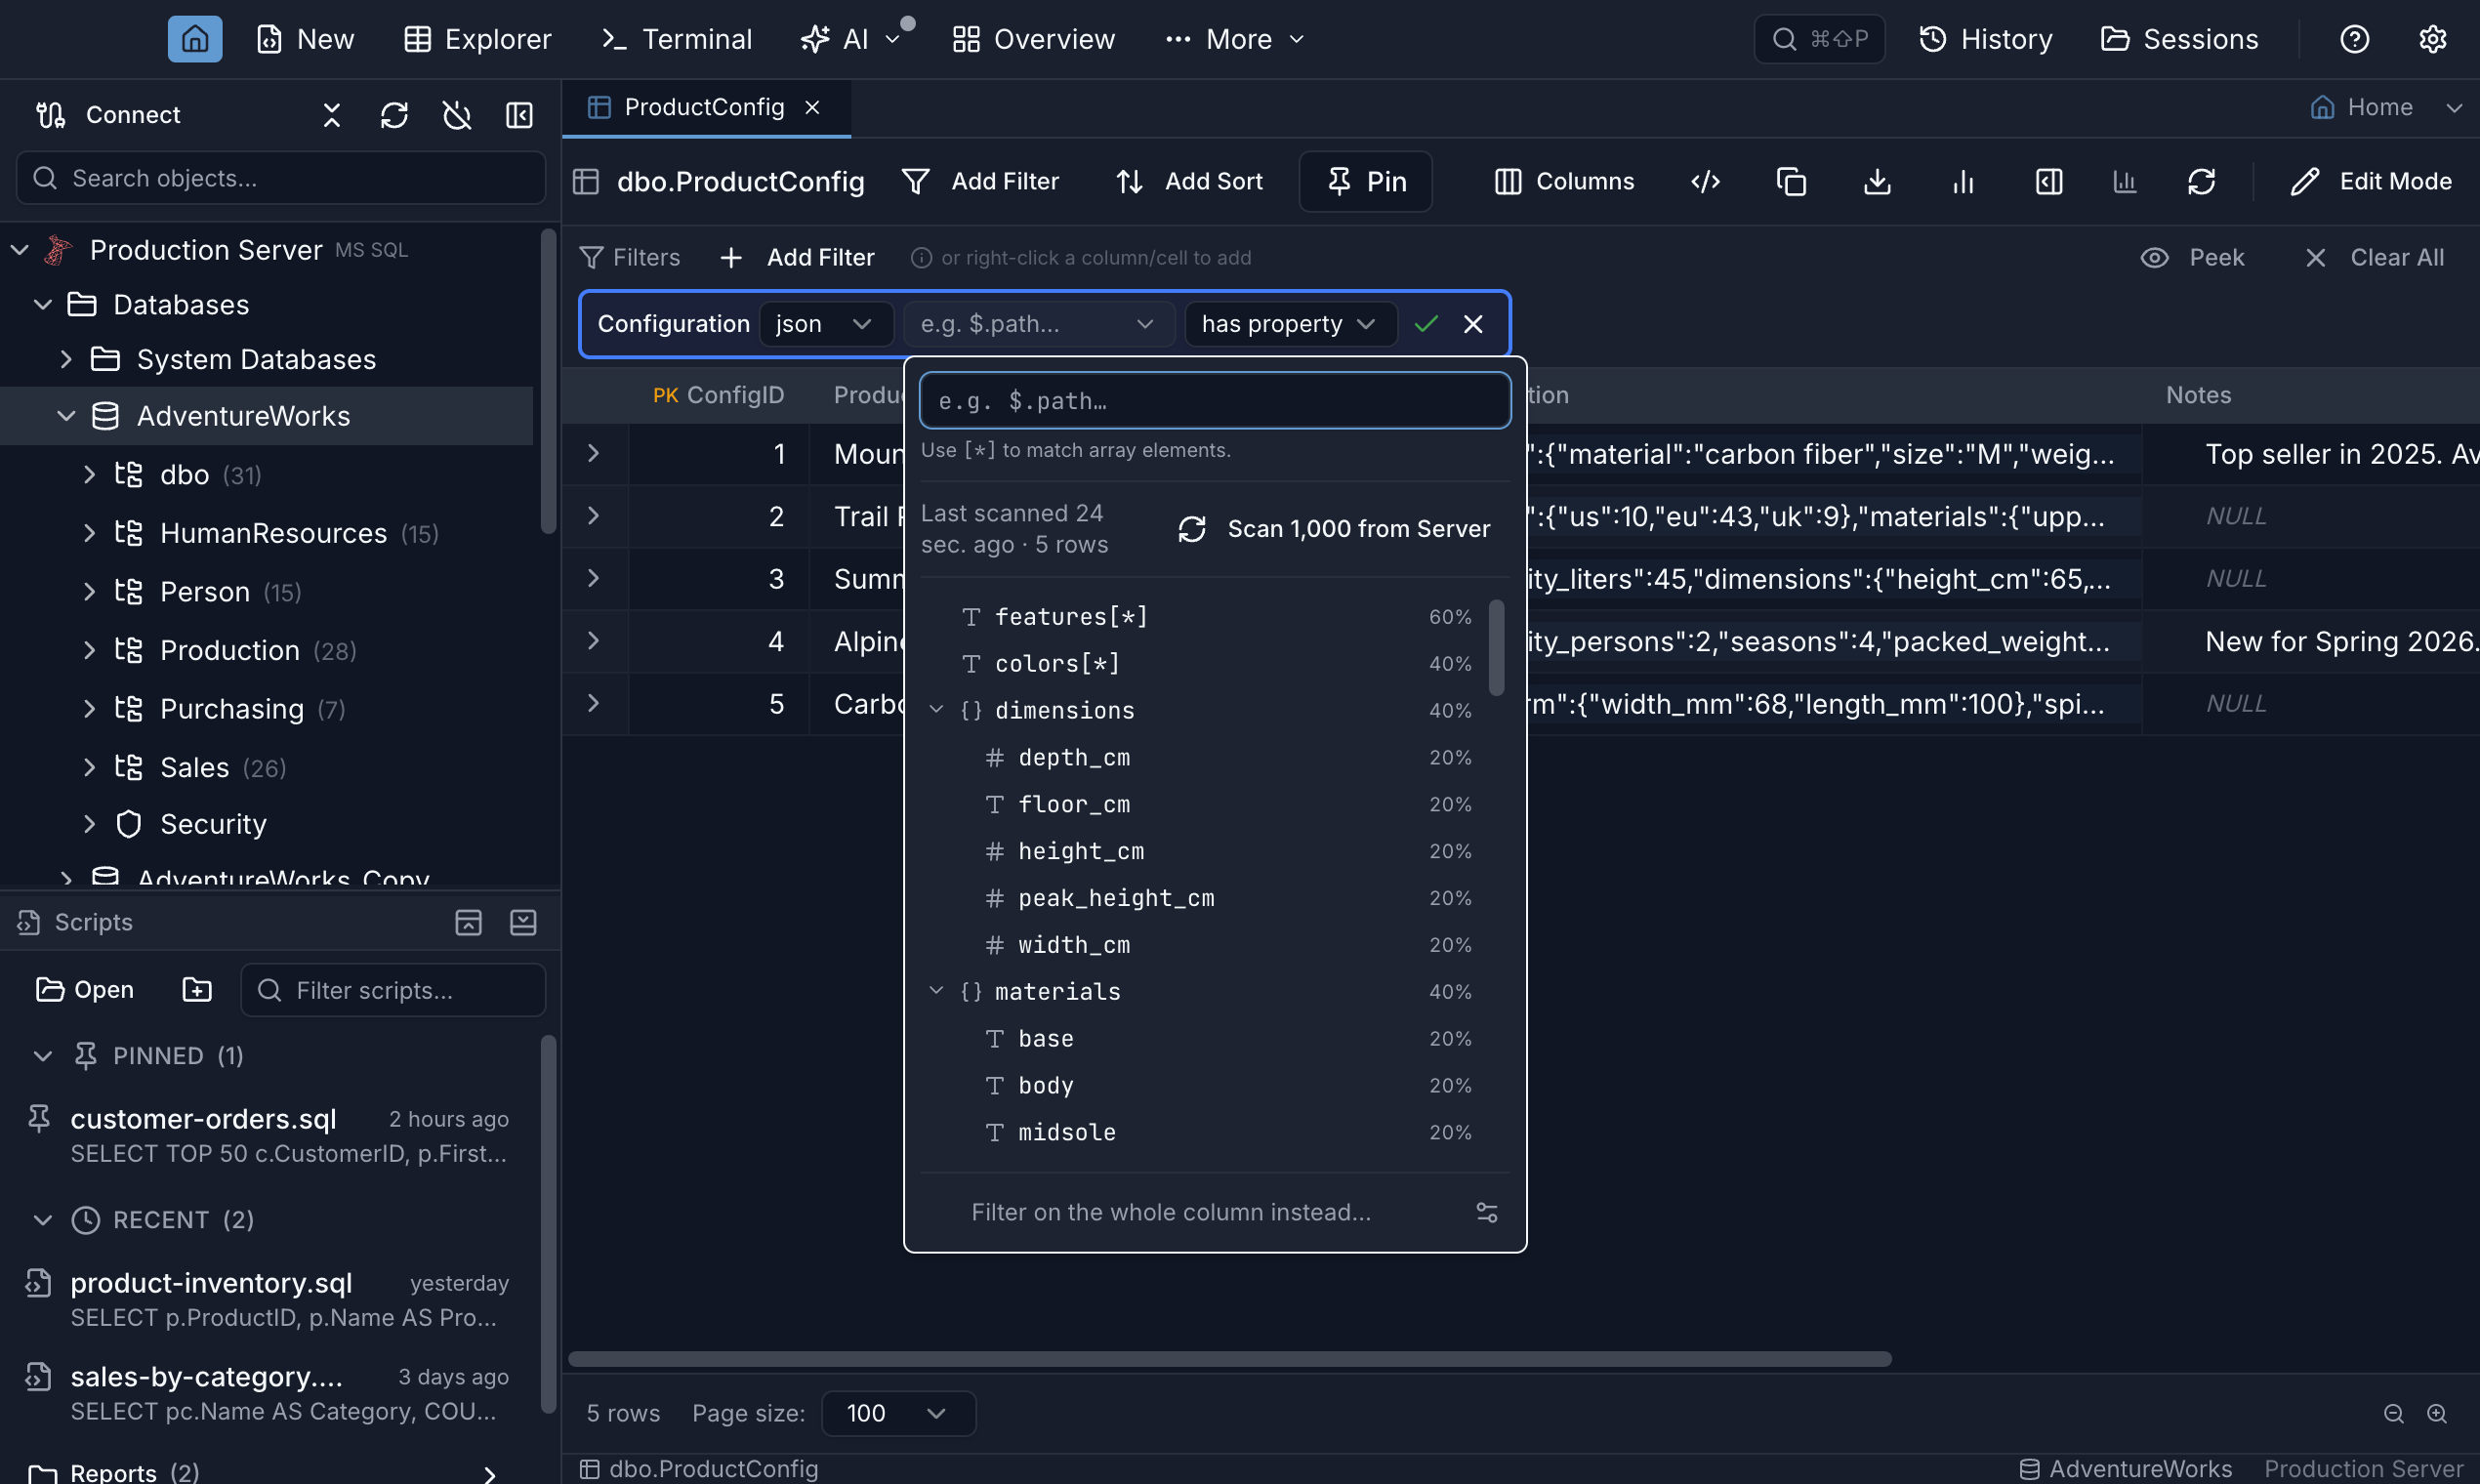The width and height of the screenshot is (2480, 1484).
Task: Open the has property operator dropdown
Action: pyautogui.click(x=1290, y=324)
